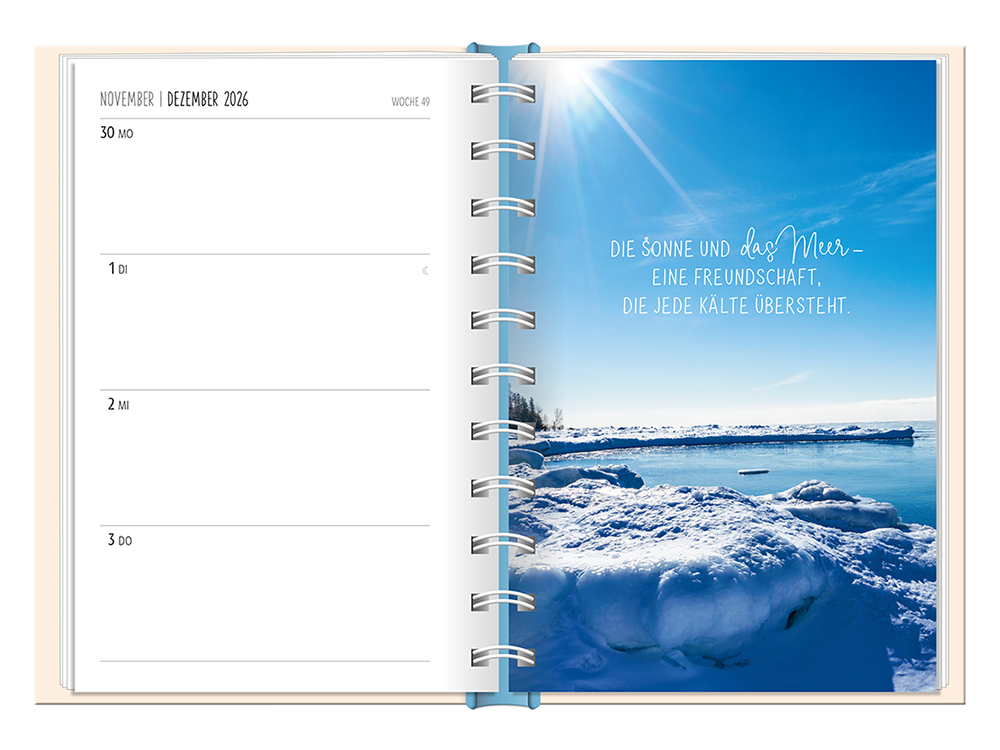Image resolution: width=1000 pixels, height=750 pixels.
Task: Select the "2 MI" day label
Action: click(x=119, y=405)
